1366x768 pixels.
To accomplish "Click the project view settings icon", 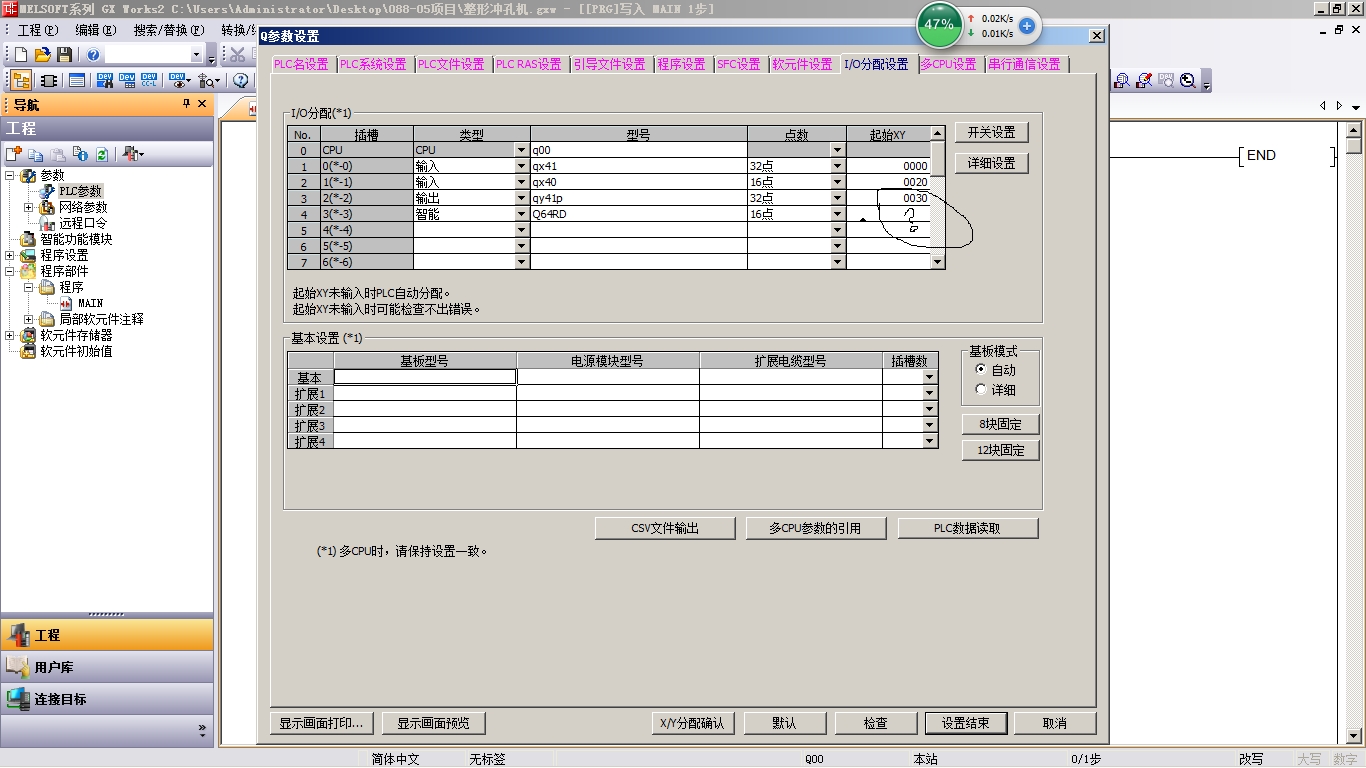I will coord(133,154).
